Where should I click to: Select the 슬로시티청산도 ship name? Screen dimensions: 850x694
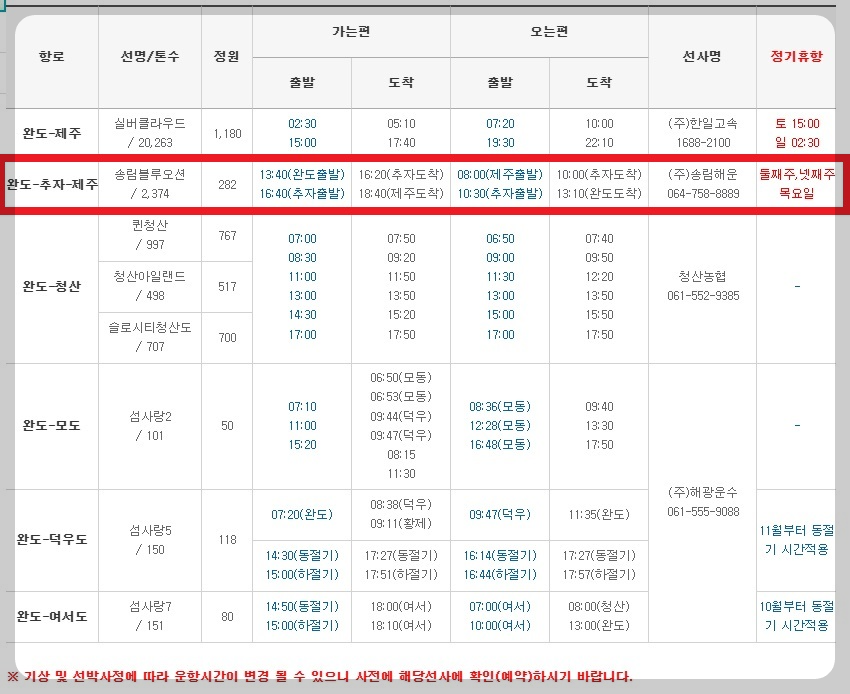[x=150, y=327]
